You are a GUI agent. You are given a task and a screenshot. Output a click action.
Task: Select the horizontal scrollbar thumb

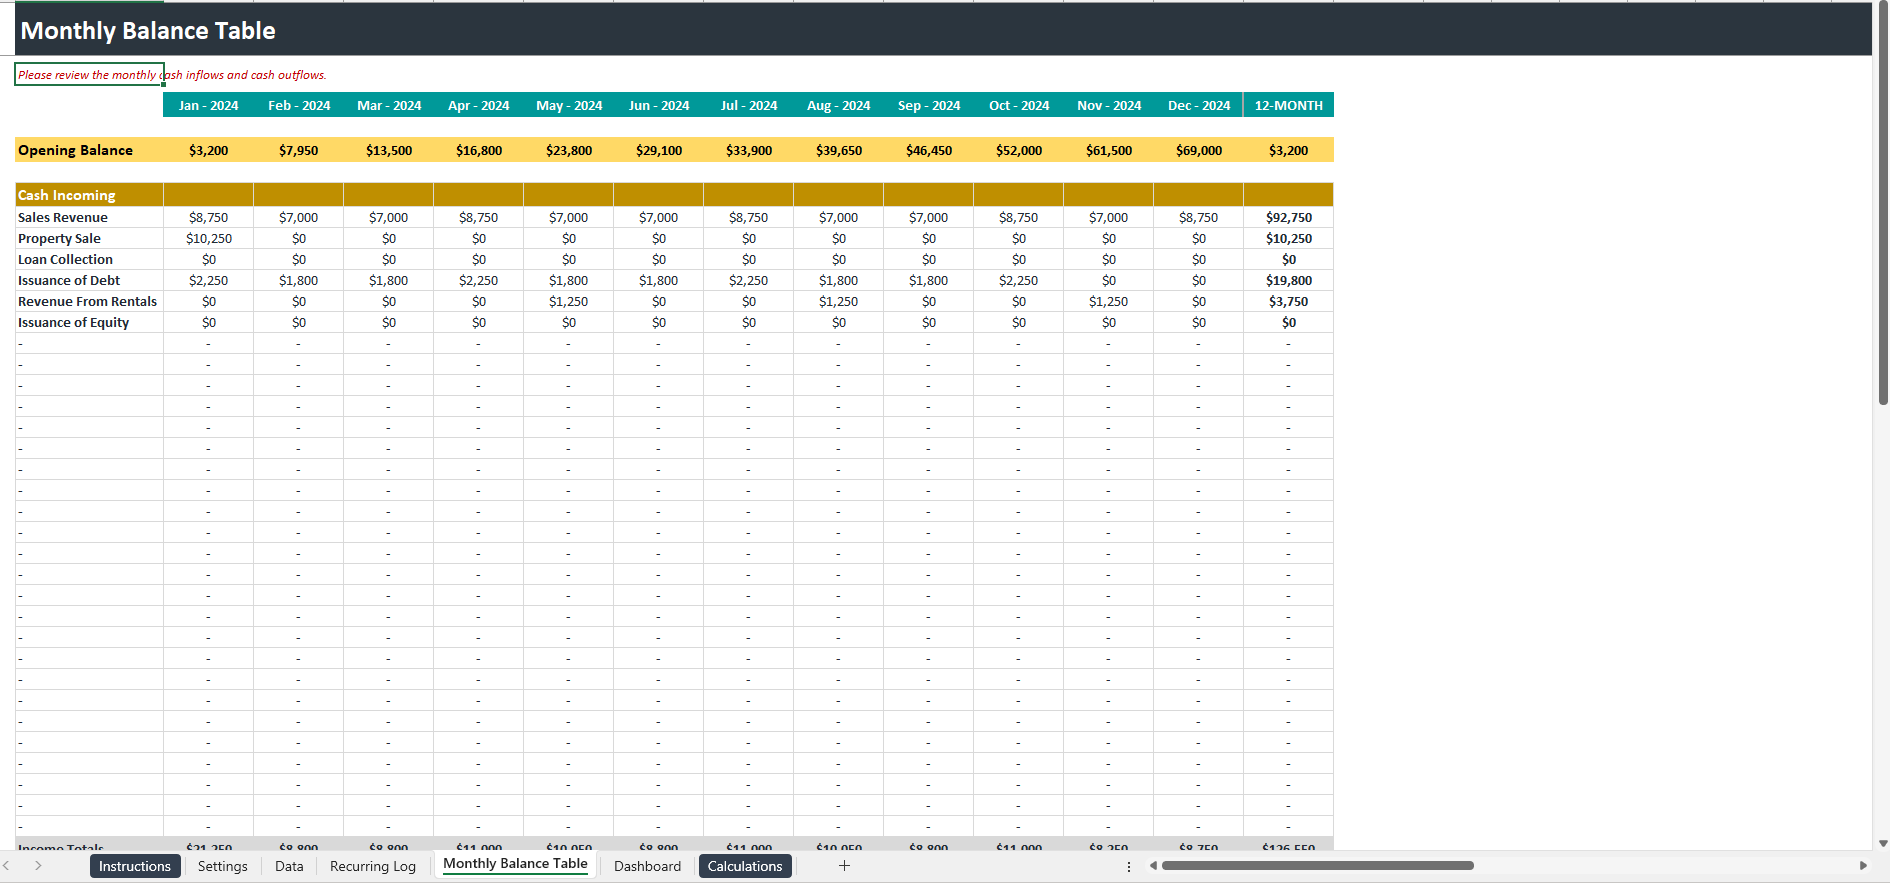1318,866
